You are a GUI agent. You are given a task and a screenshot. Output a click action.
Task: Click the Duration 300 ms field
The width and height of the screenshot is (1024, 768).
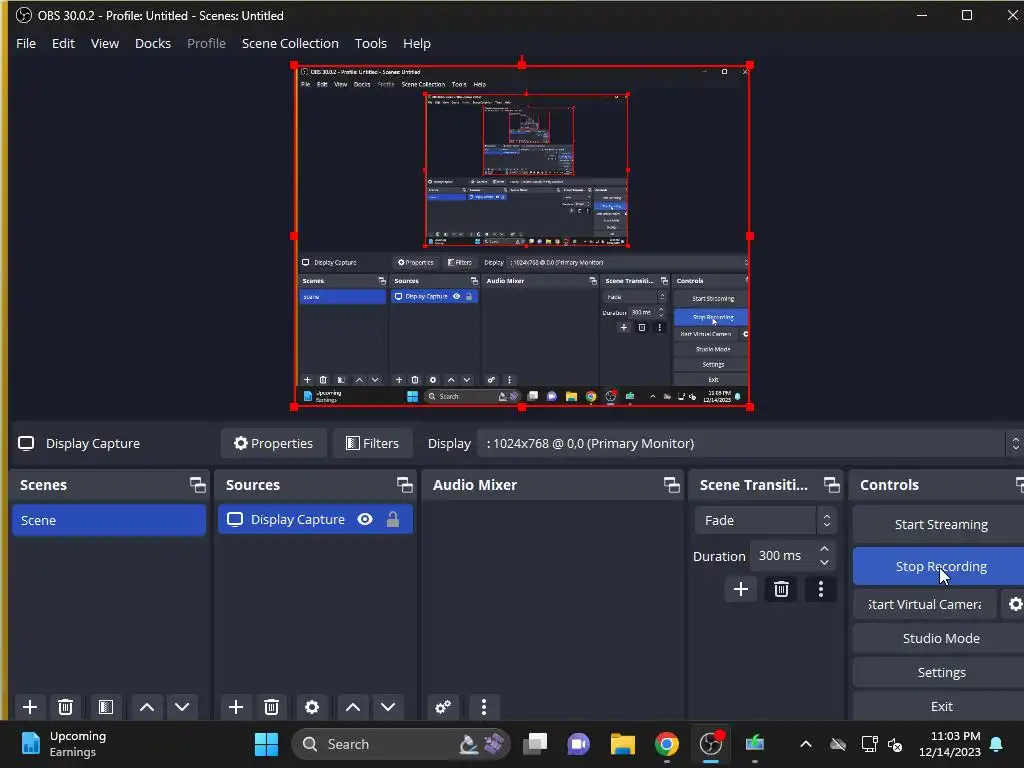(x=782, y=556)
